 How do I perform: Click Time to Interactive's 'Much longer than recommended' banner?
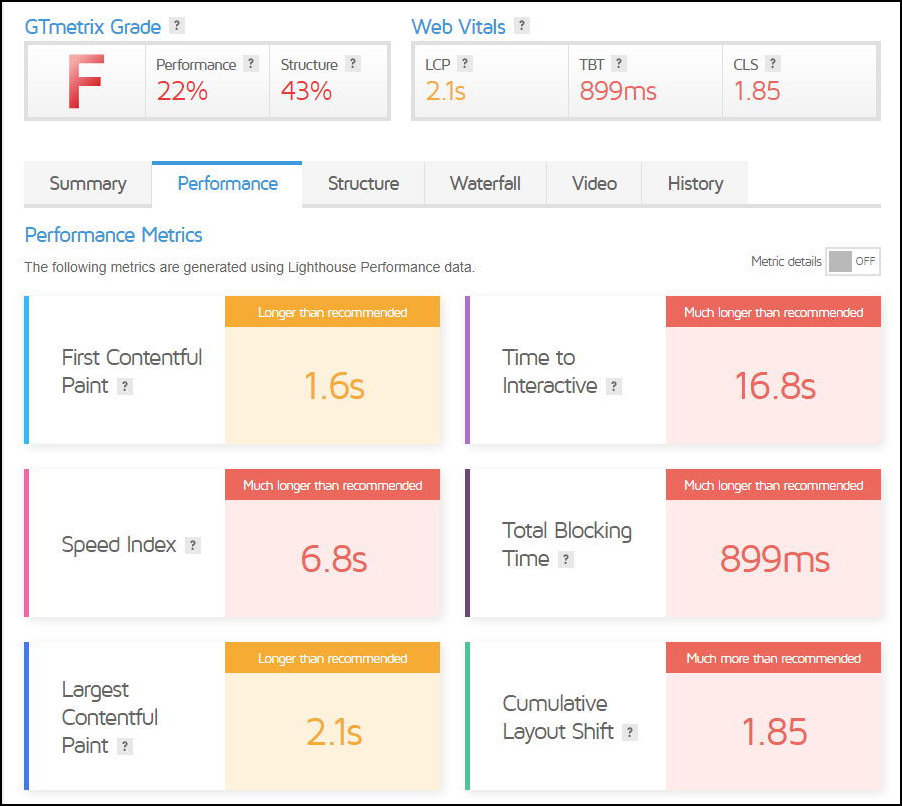coord(773,312)
